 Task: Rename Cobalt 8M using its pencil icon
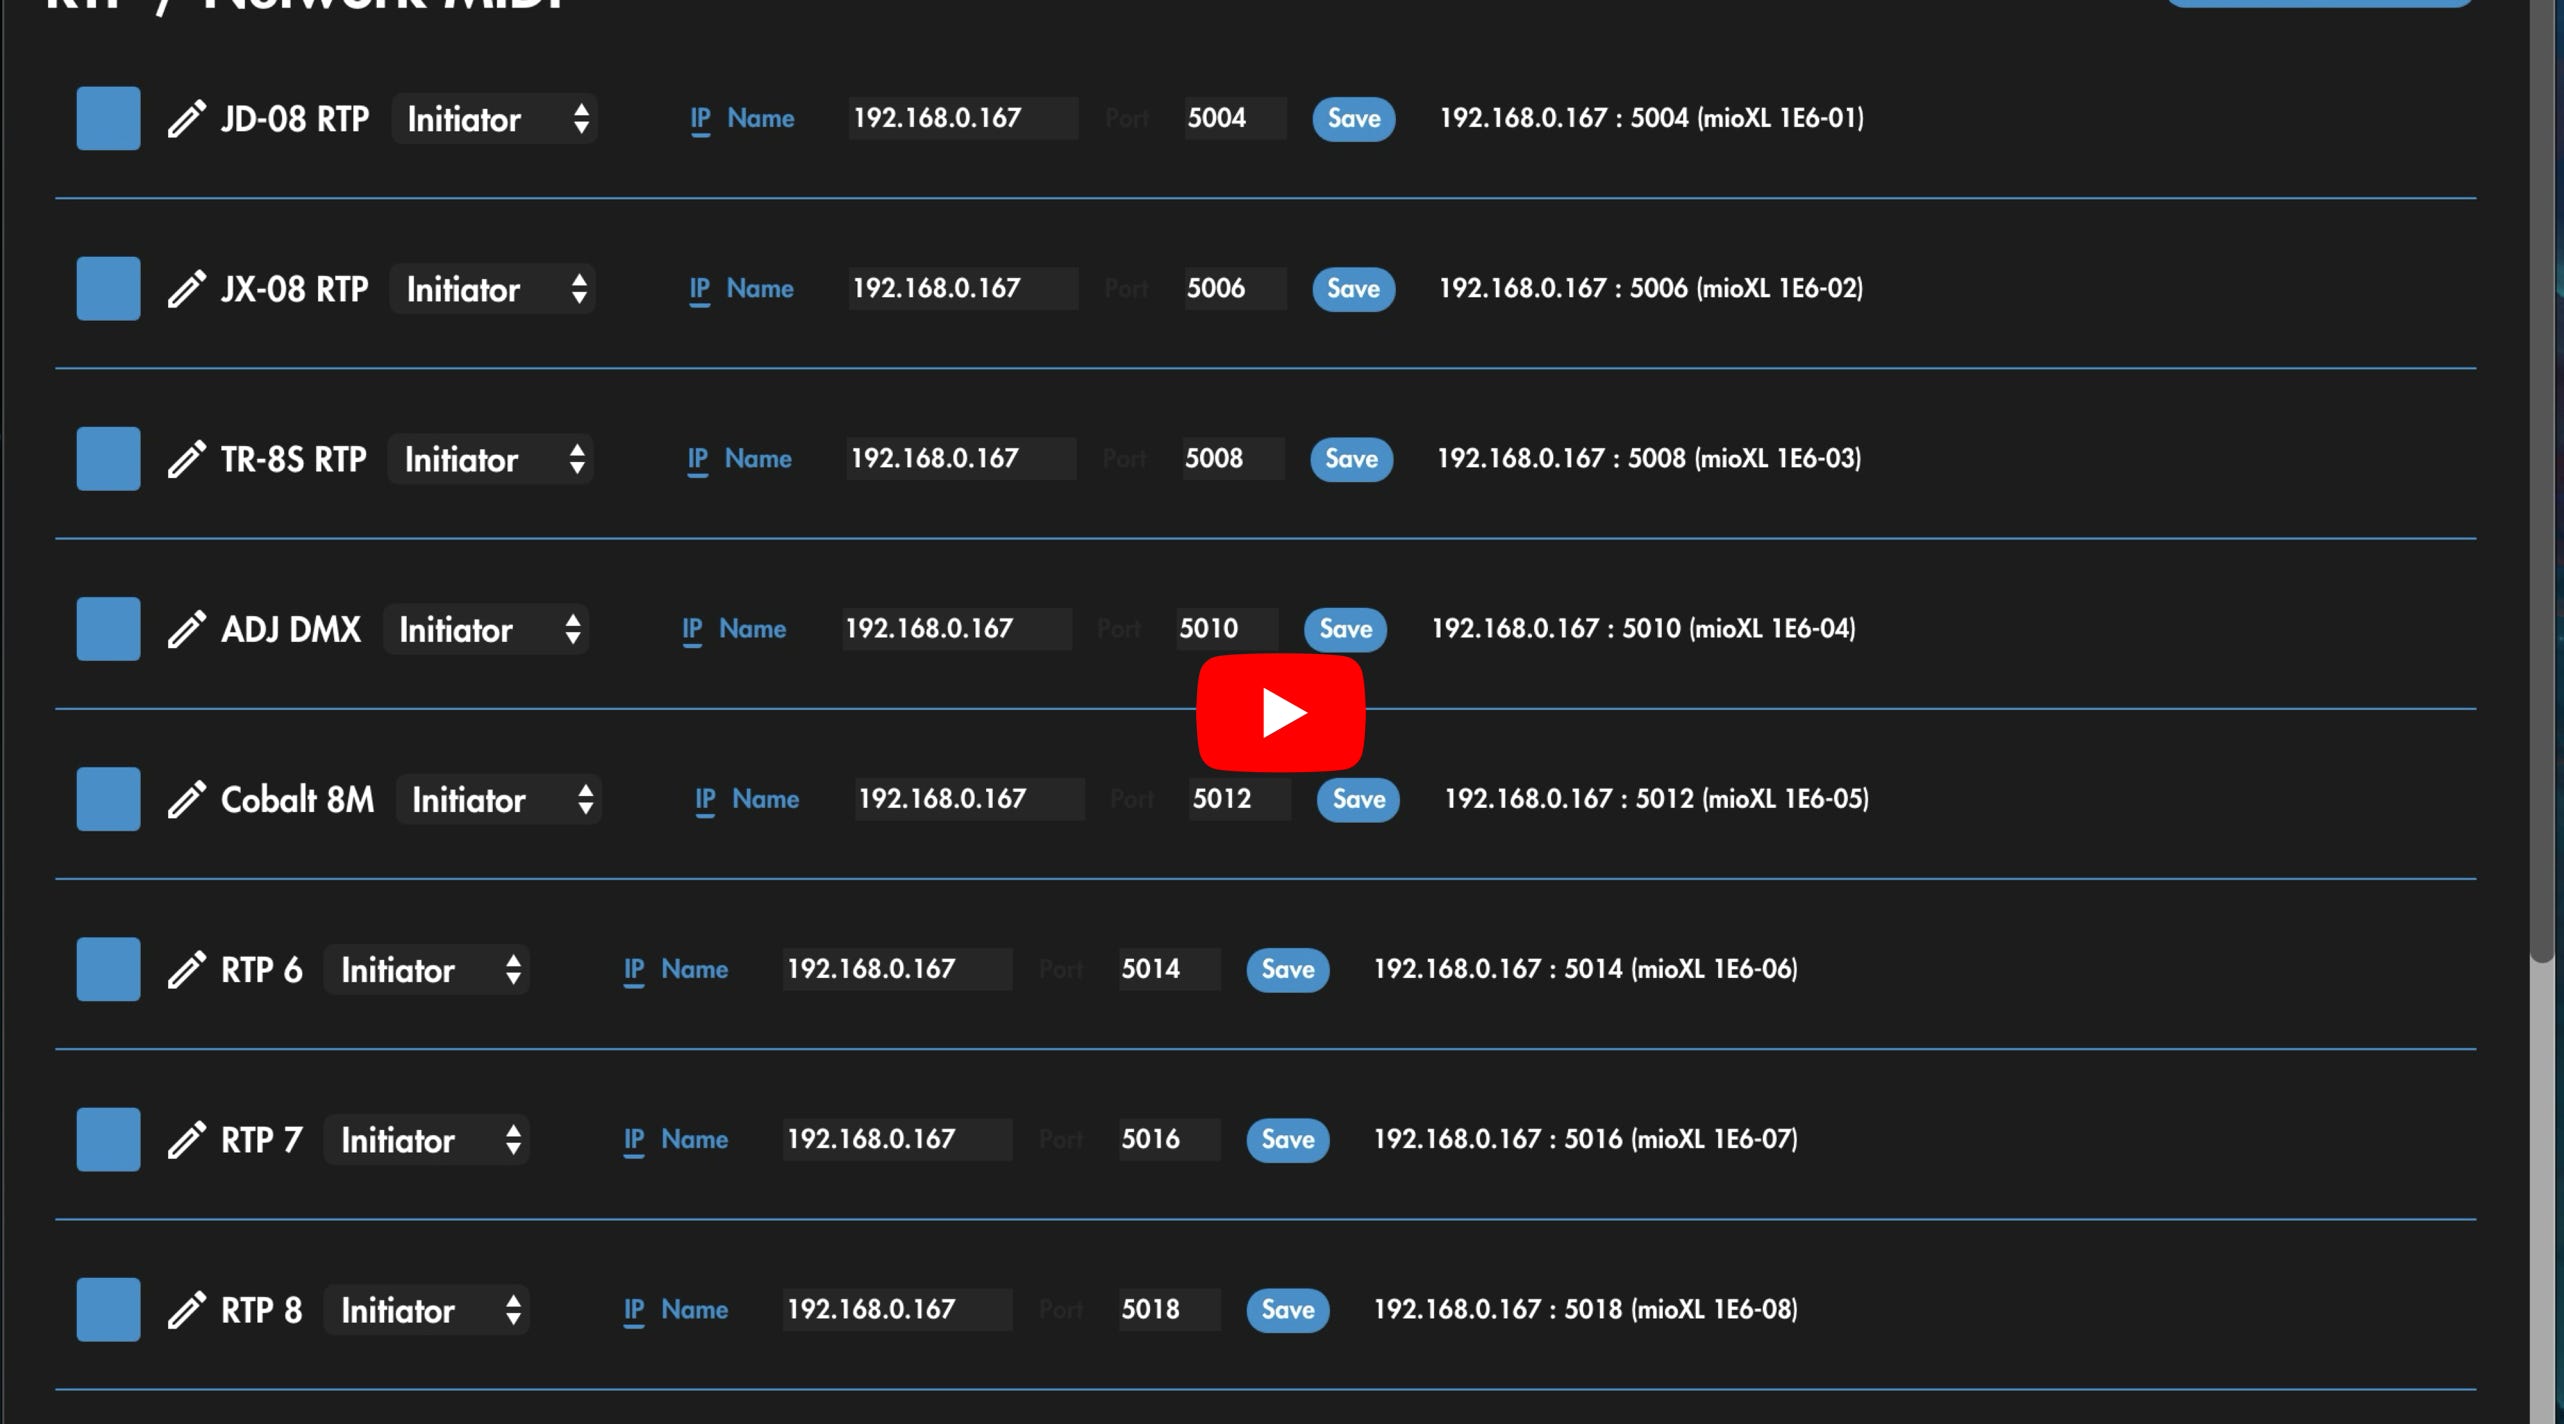click(186, 799)
